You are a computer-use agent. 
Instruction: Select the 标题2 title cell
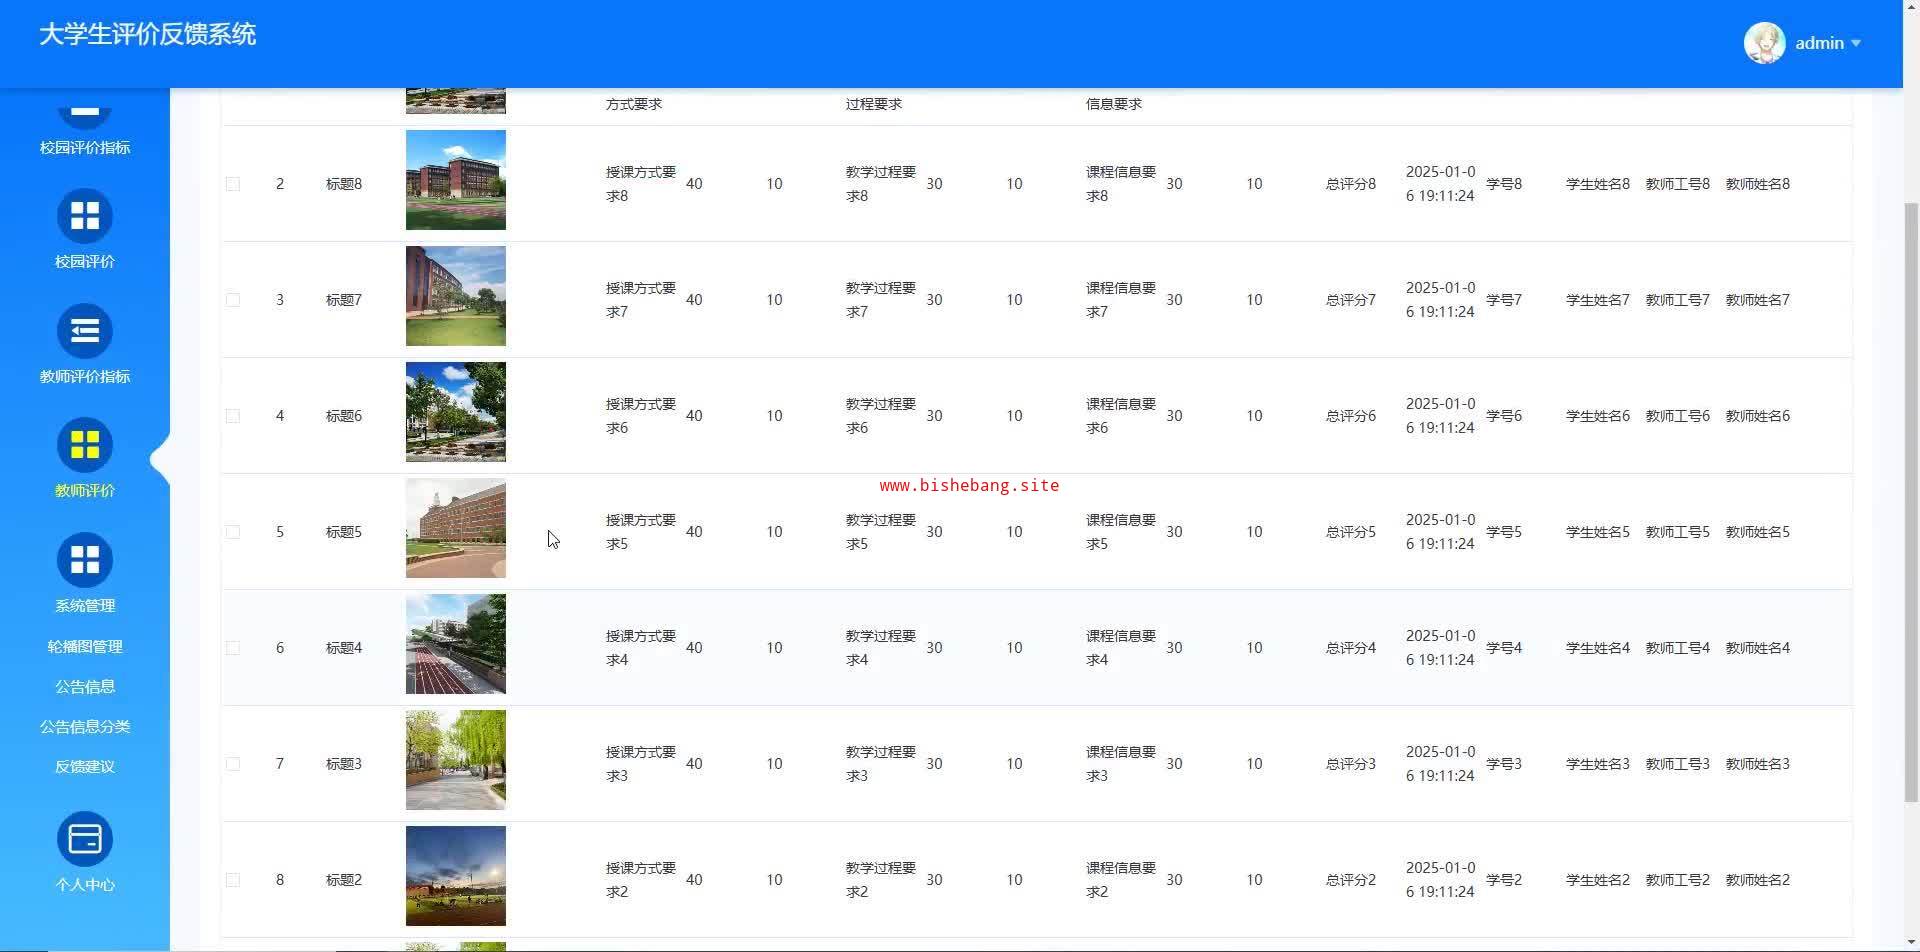point(344,880)
